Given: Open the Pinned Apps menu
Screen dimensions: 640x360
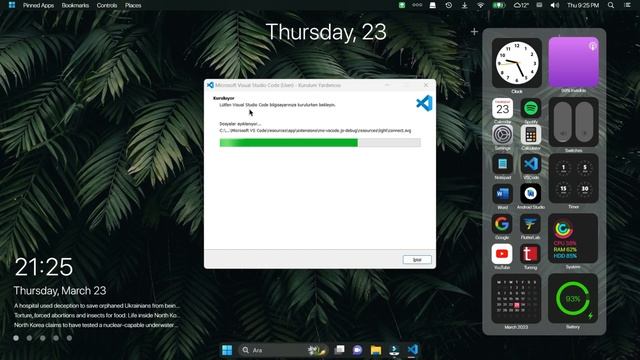Looking at the screenshot, I should (x=38, y=5).
